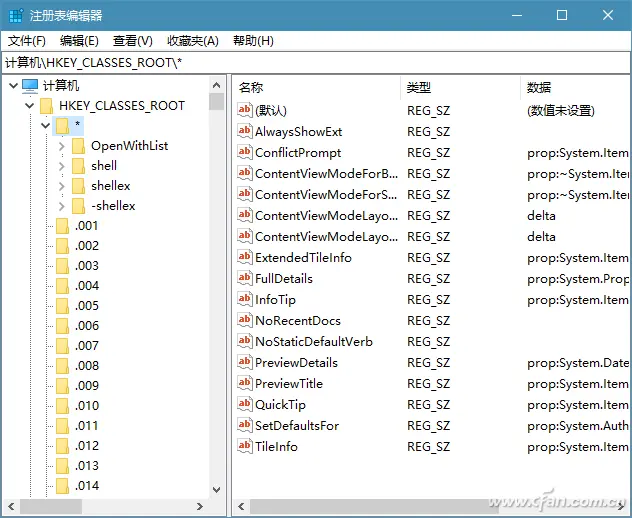Open the 帮助(H) menu
The width and height of the screenshot is (632, 518).
pos(253,41)
